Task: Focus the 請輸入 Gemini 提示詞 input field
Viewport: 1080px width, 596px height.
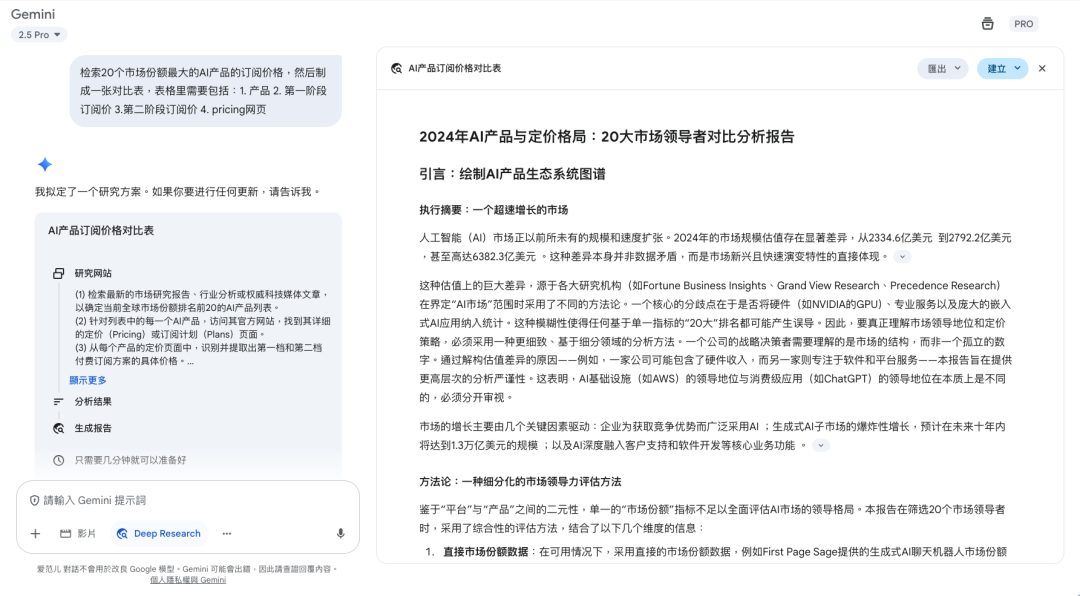Action: point(188,500)
